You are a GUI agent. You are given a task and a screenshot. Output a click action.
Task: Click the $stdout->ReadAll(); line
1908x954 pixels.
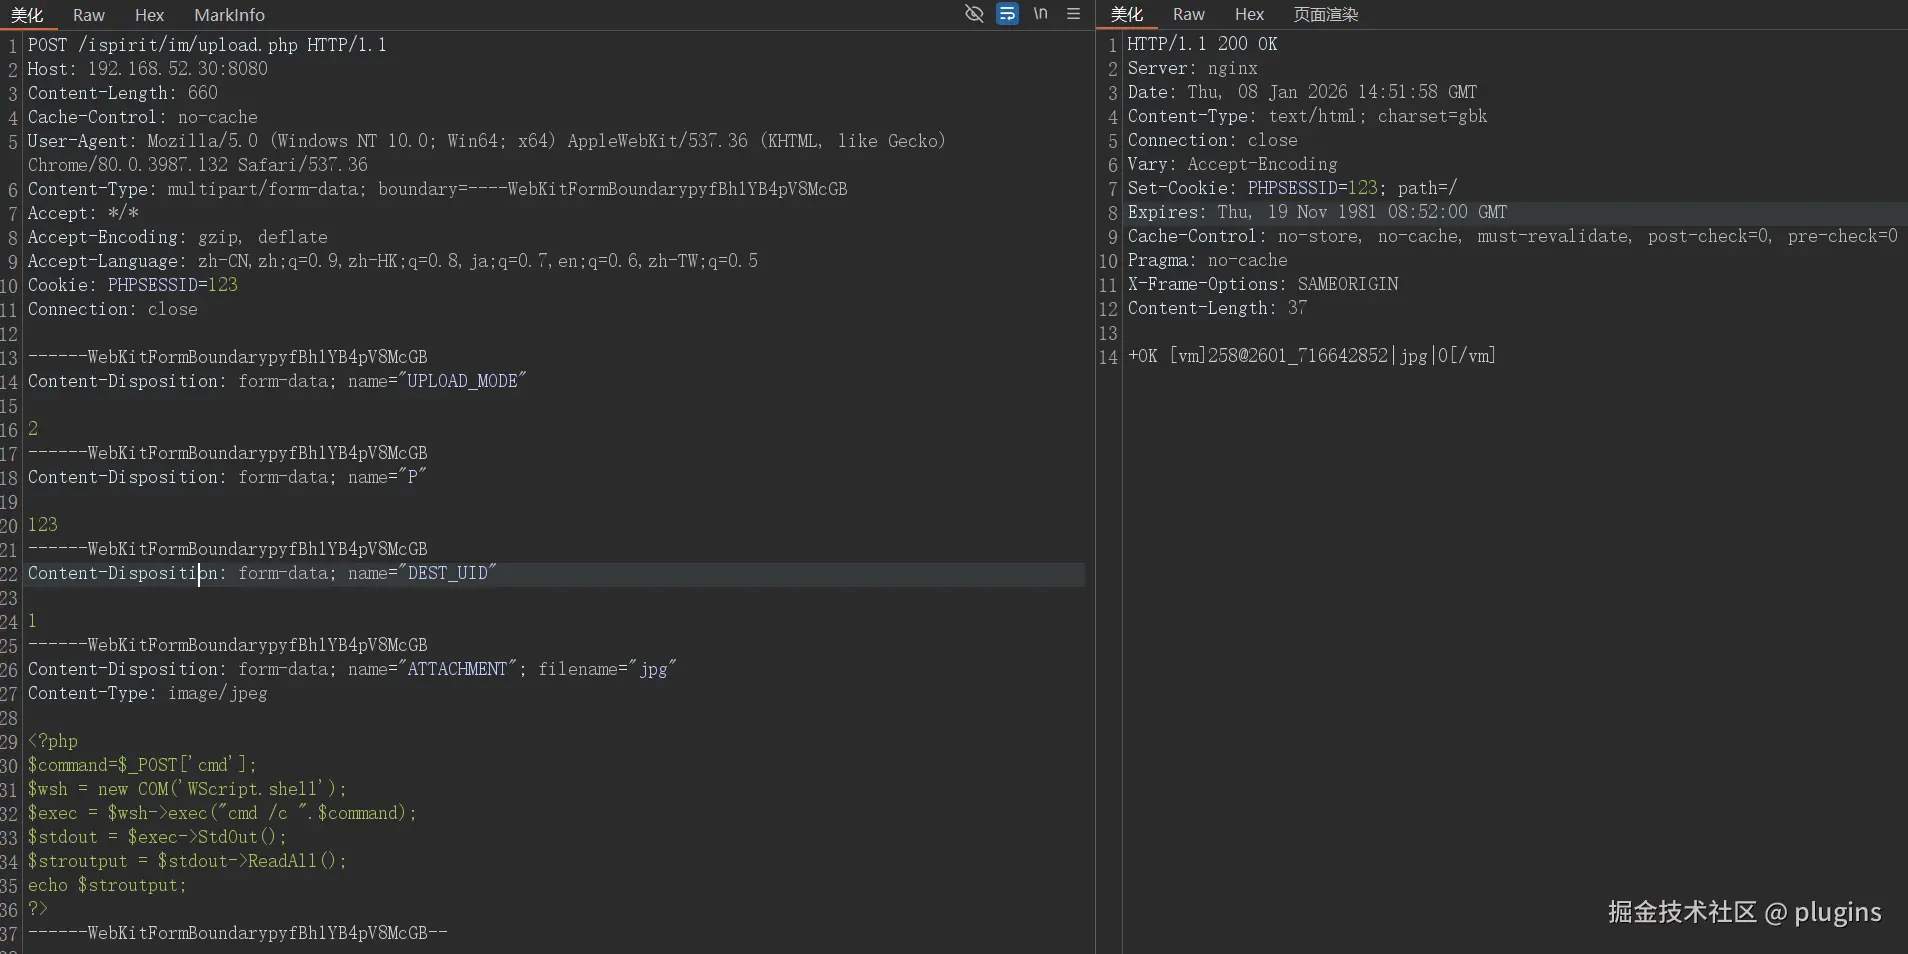(187, 861)
